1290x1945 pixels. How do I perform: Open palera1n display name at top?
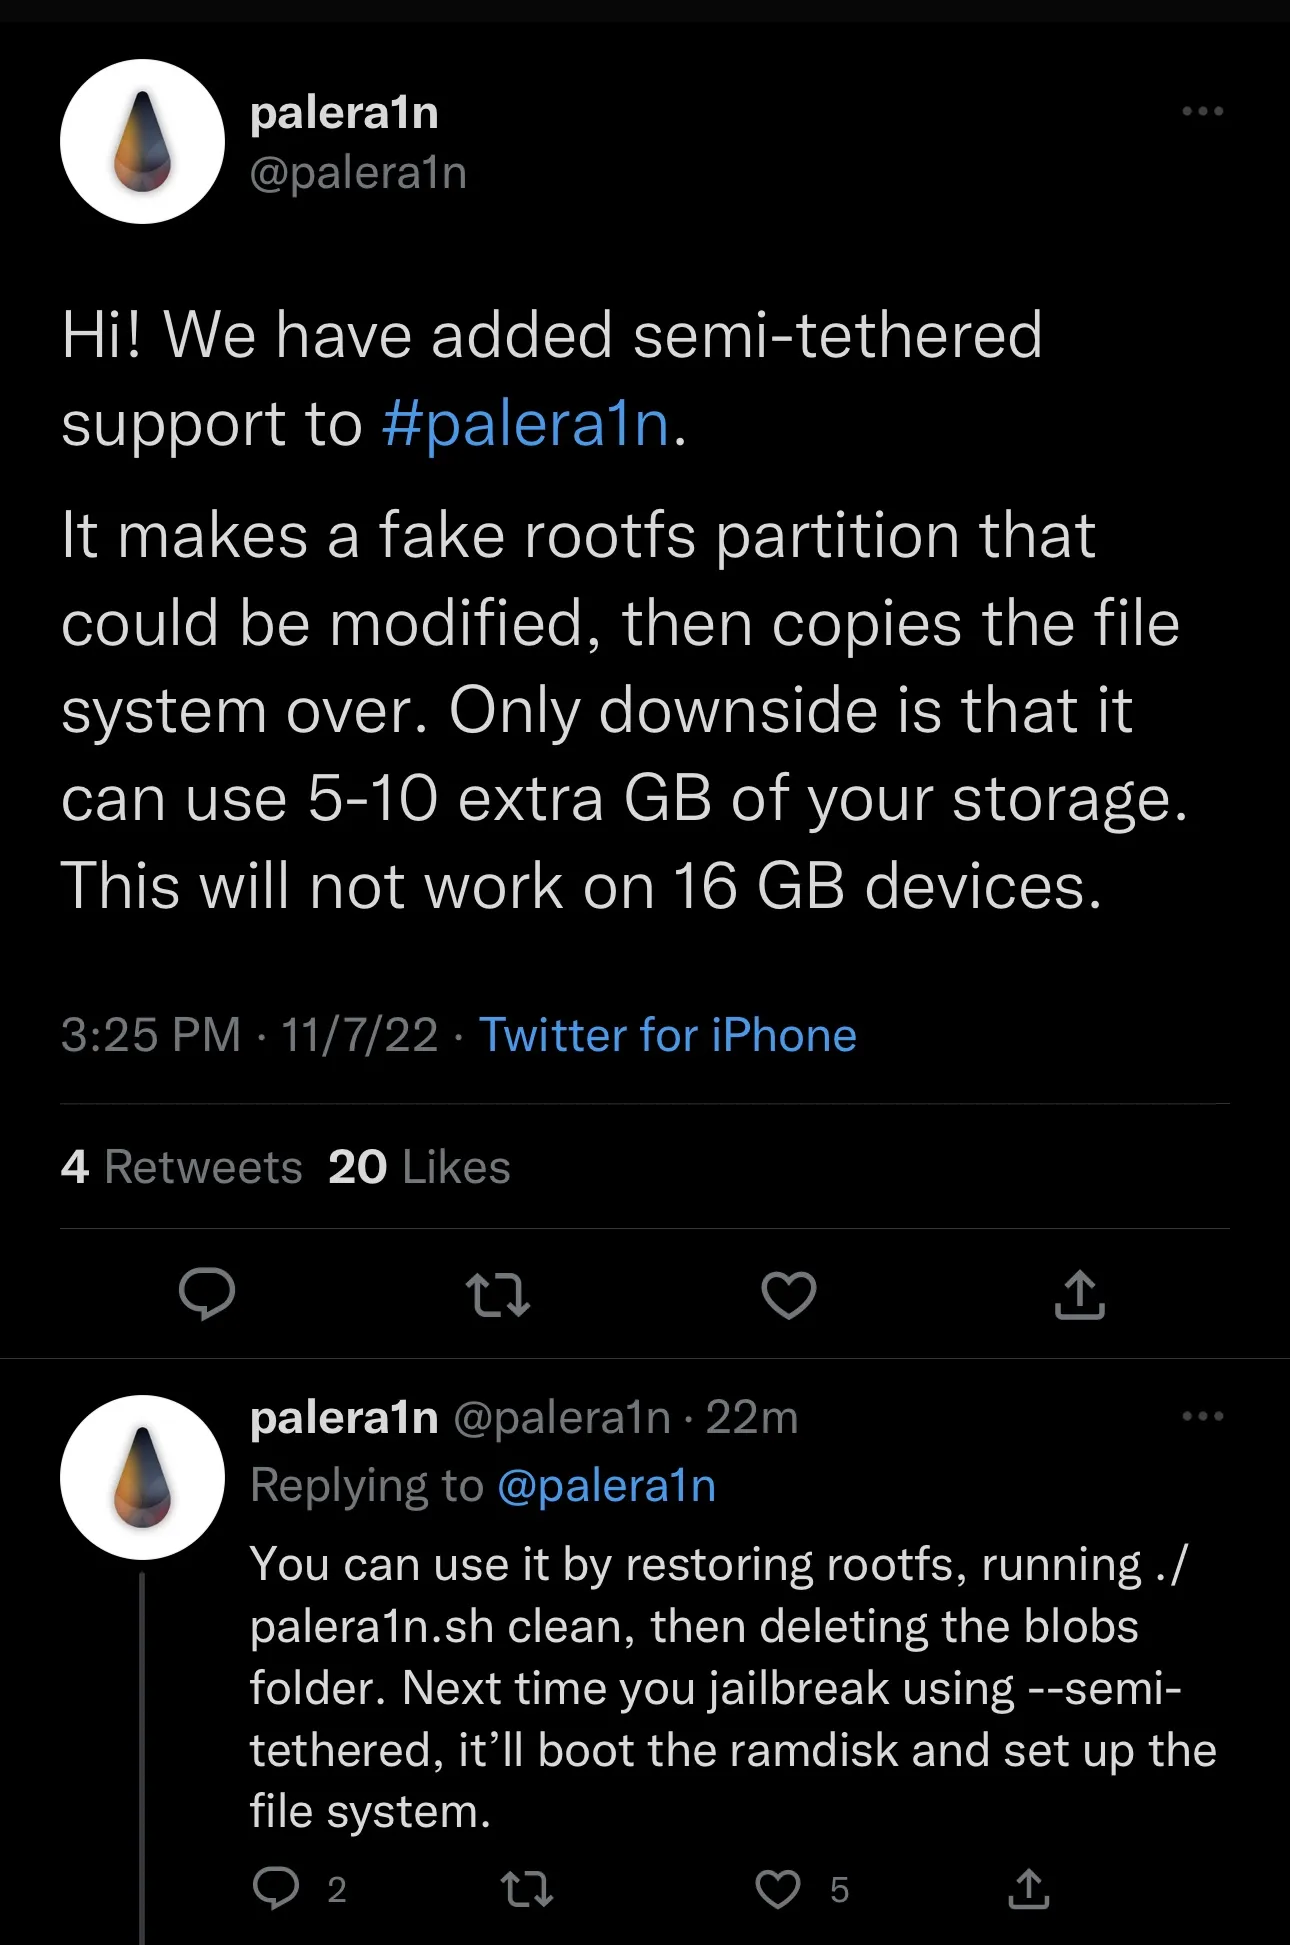(344, 113)
